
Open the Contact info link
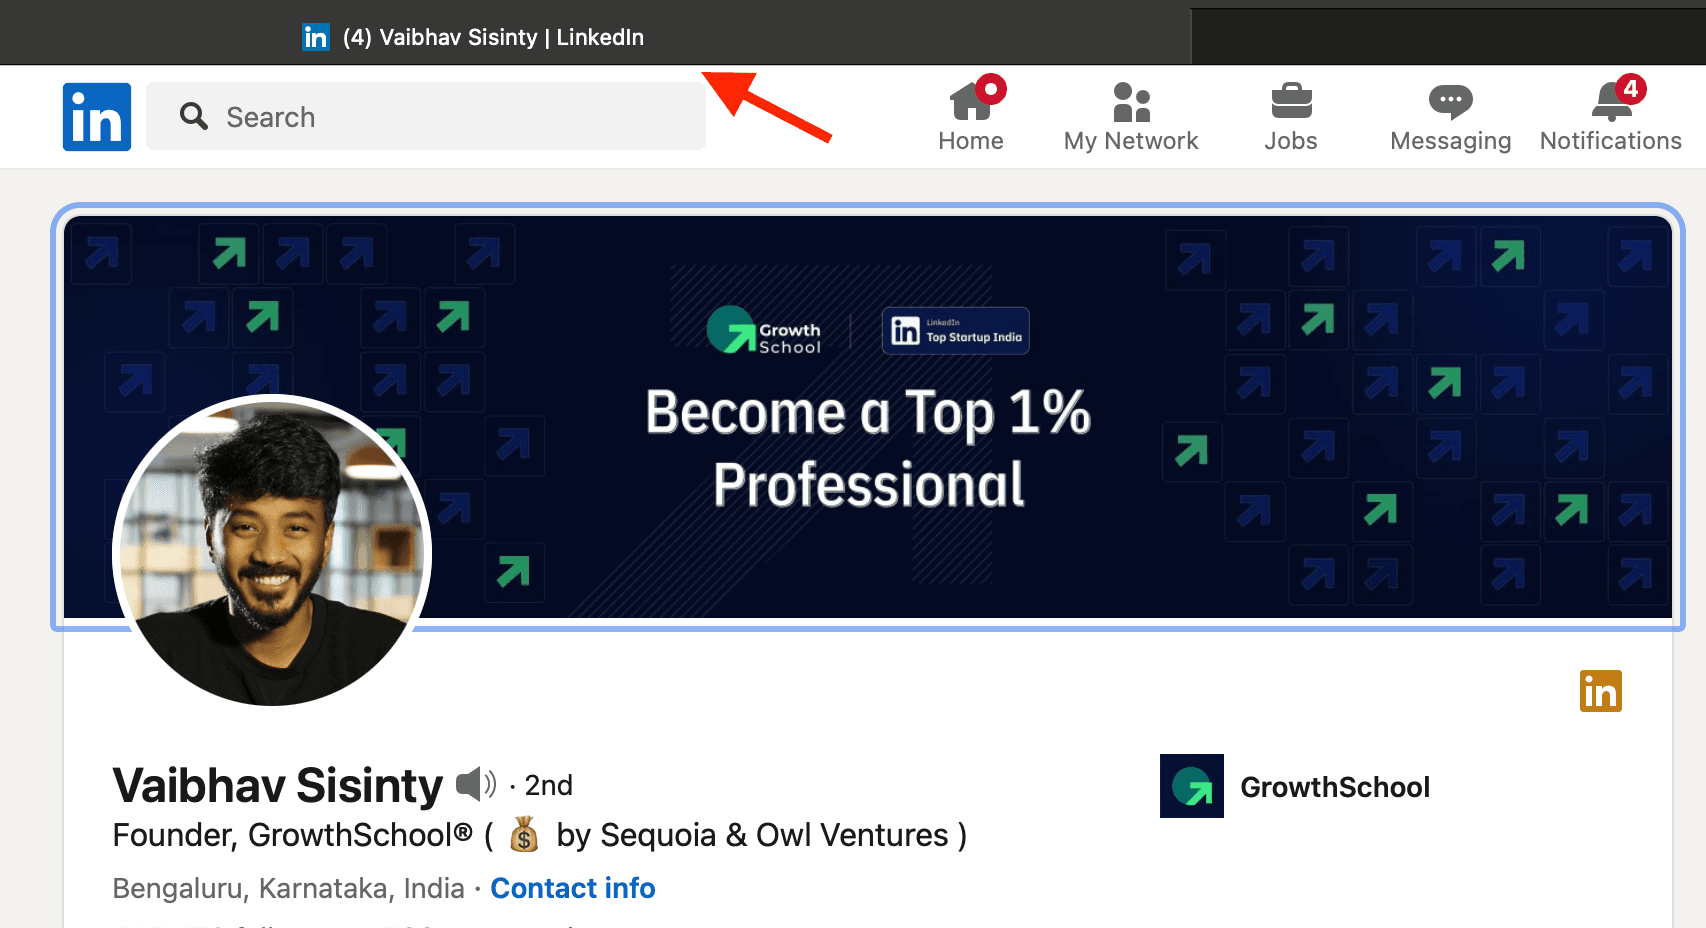click(573, 888)
